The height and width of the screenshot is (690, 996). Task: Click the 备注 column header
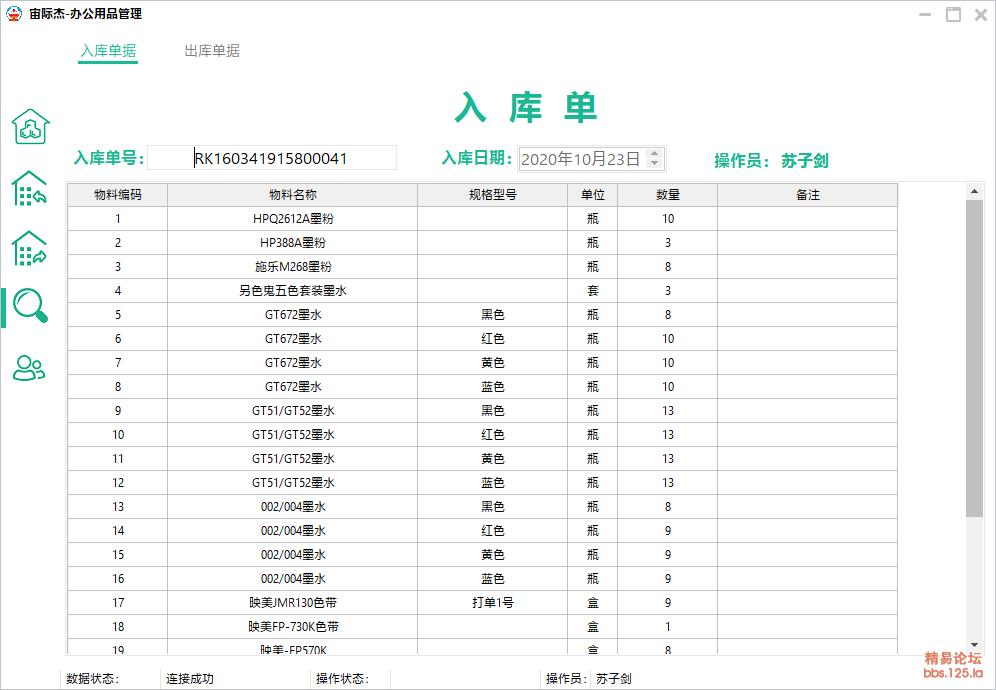coord(807,195)
